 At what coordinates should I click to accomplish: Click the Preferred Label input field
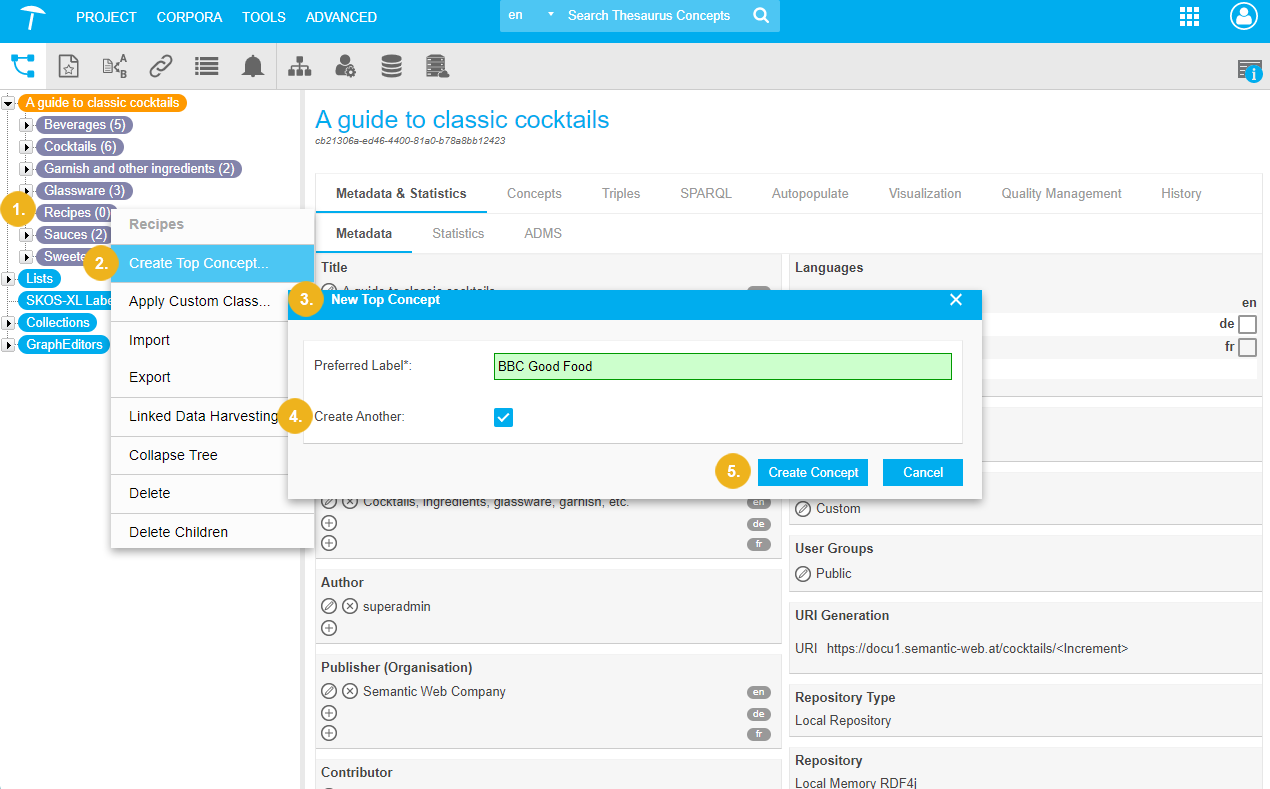(722, 366)
